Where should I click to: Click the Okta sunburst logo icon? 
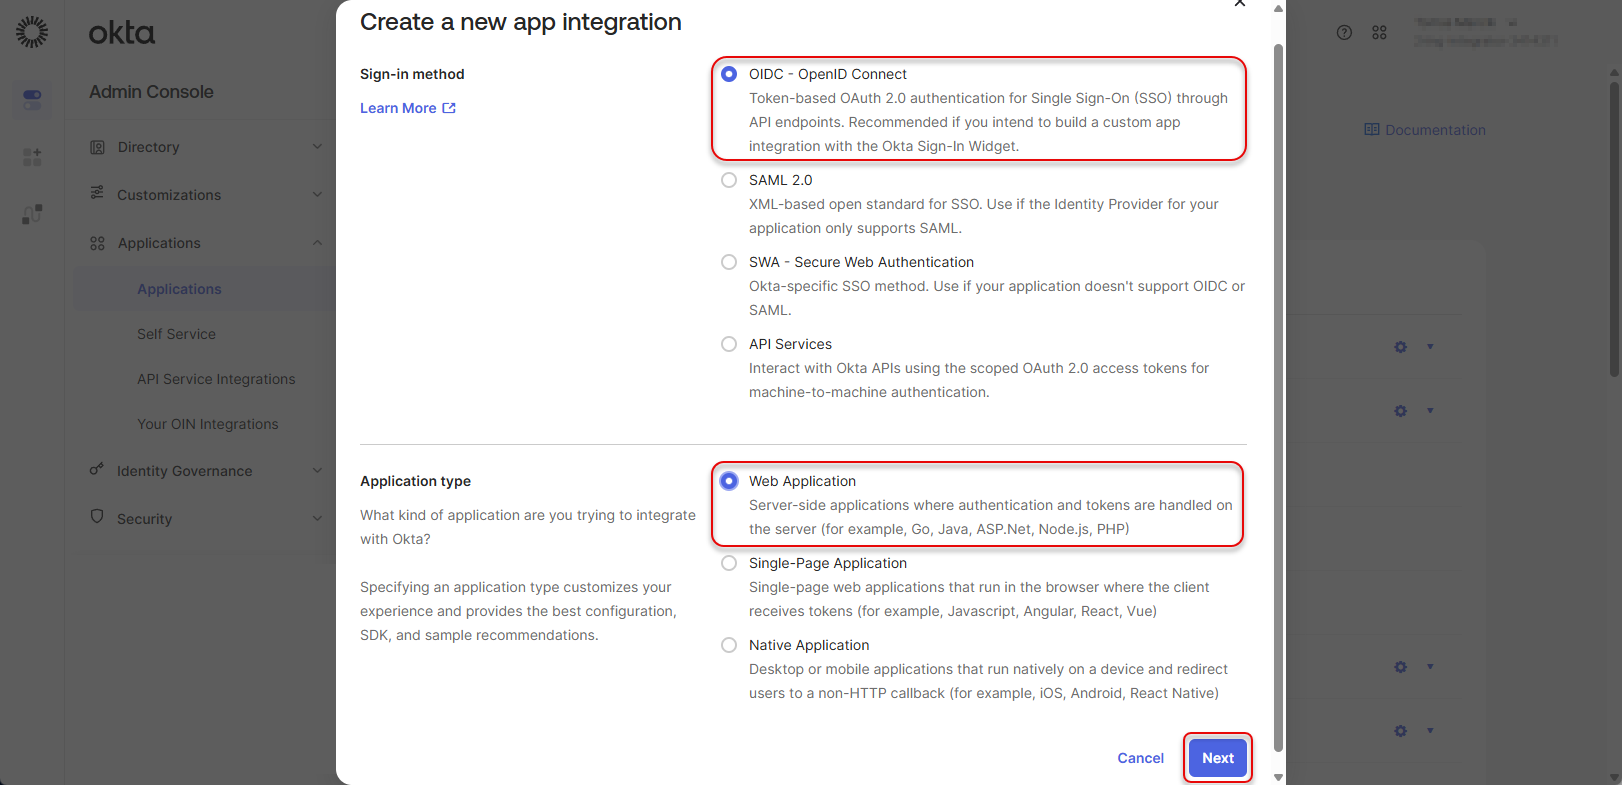(x=32, y=32)
